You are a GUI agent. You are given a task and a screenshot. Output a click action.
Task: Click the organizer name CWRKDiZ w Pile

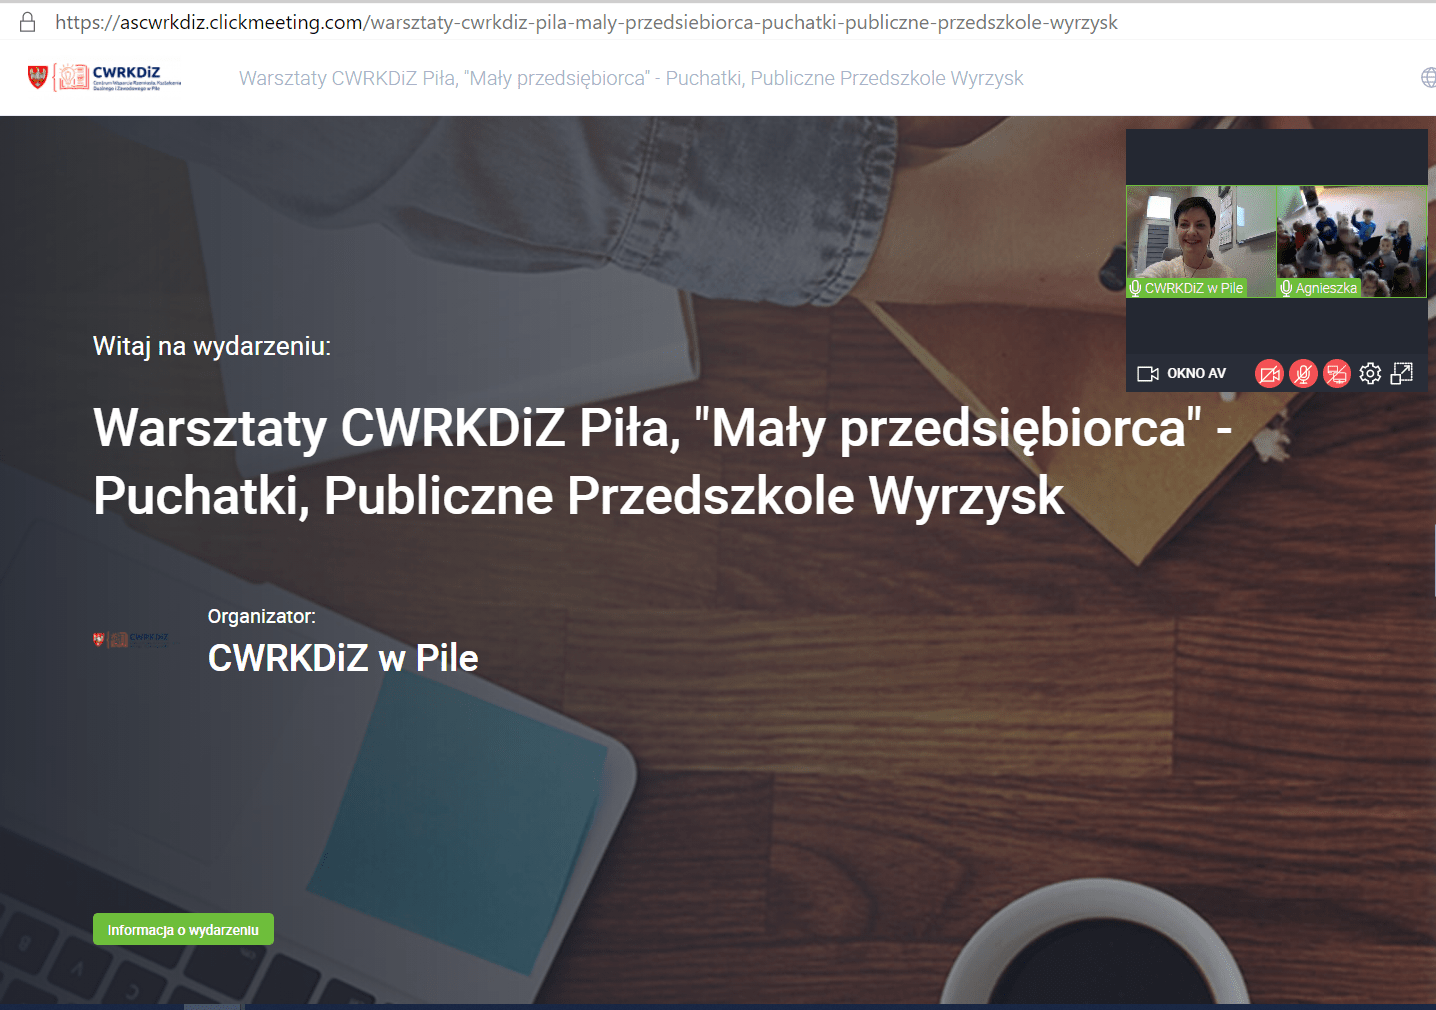(343, 658)
